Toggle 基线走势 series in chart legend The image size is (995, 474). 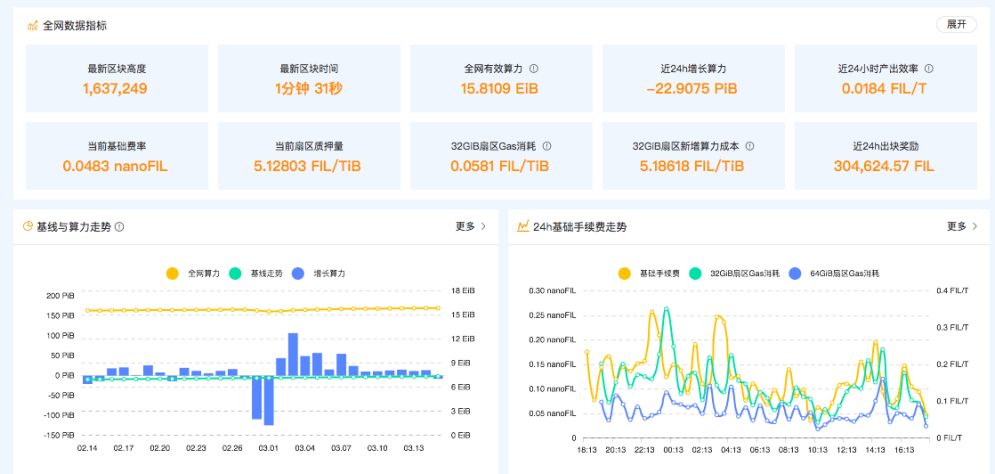pyautogui.click(x=256, y=273)
